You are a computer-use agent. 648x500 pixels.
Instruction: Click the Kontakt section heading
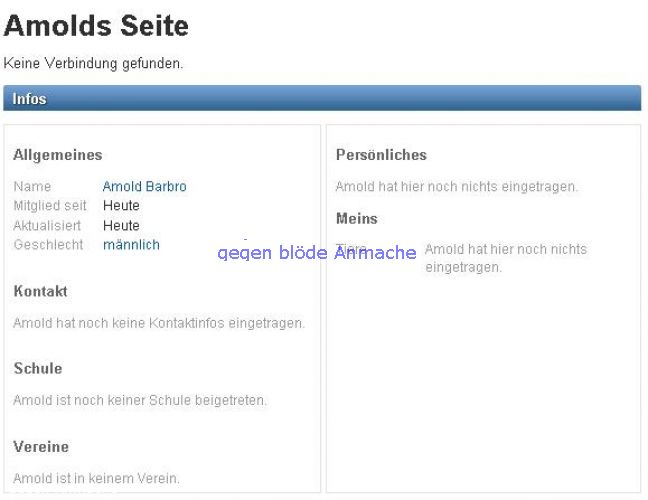[x=41, y=291]
